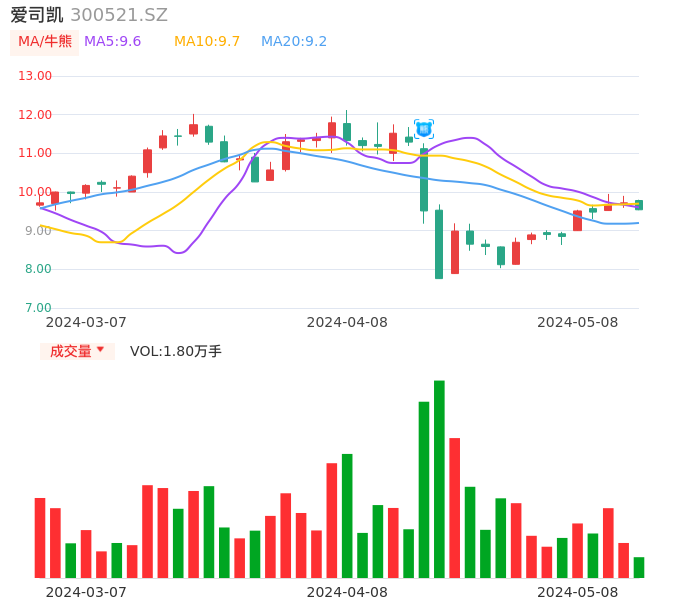This screenshot has width=686, height=606.
Task: Toggle the MA20:9.2 legend label
Action: 294,42
